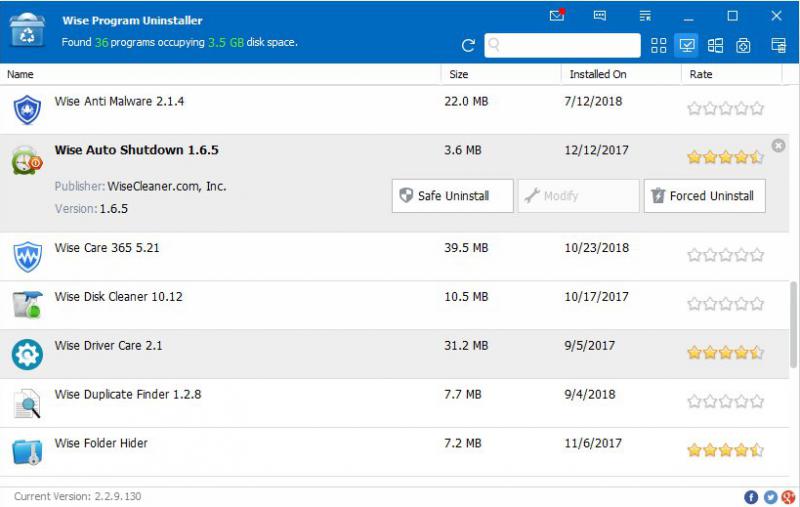Change Wise Folder Hider star rating
Image resolution: width=800 pixels, height=507 pixels.
pyautogui.click(x=725, y=450)
